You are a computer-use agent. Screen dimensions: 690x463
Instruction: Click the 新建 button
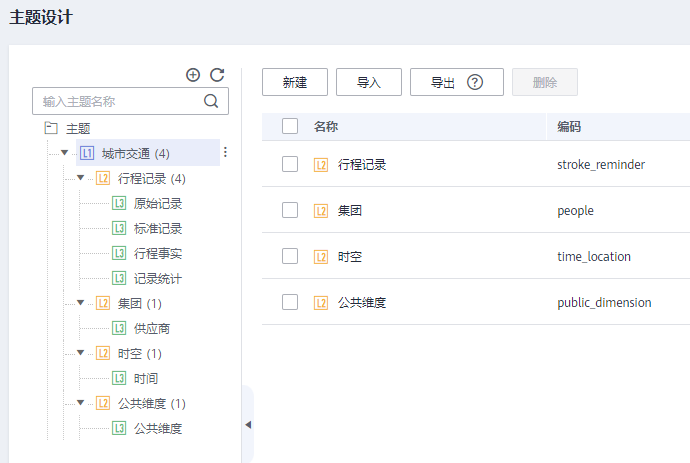coord(294,83)
